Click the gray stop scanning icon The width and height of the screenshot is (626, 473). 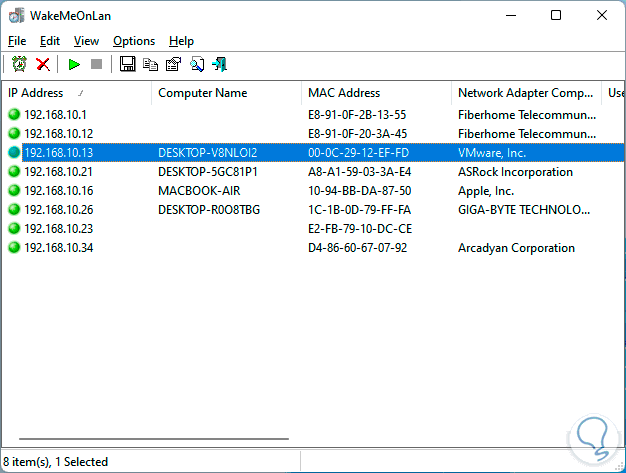(96, 64)
